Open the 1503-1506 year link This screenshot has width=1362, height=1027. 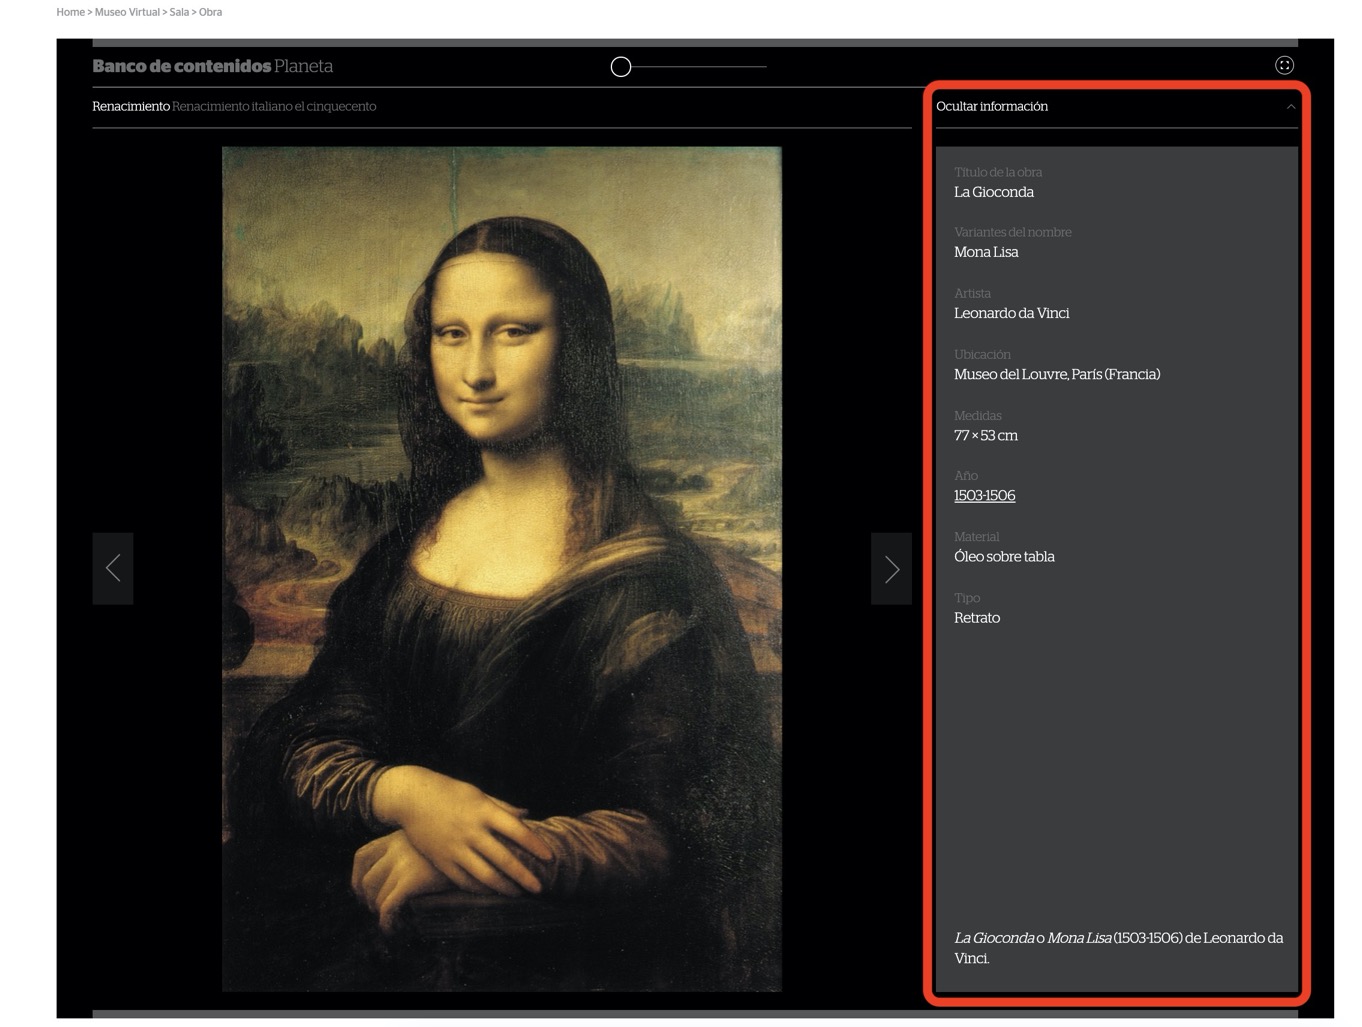tap(984, 495)
